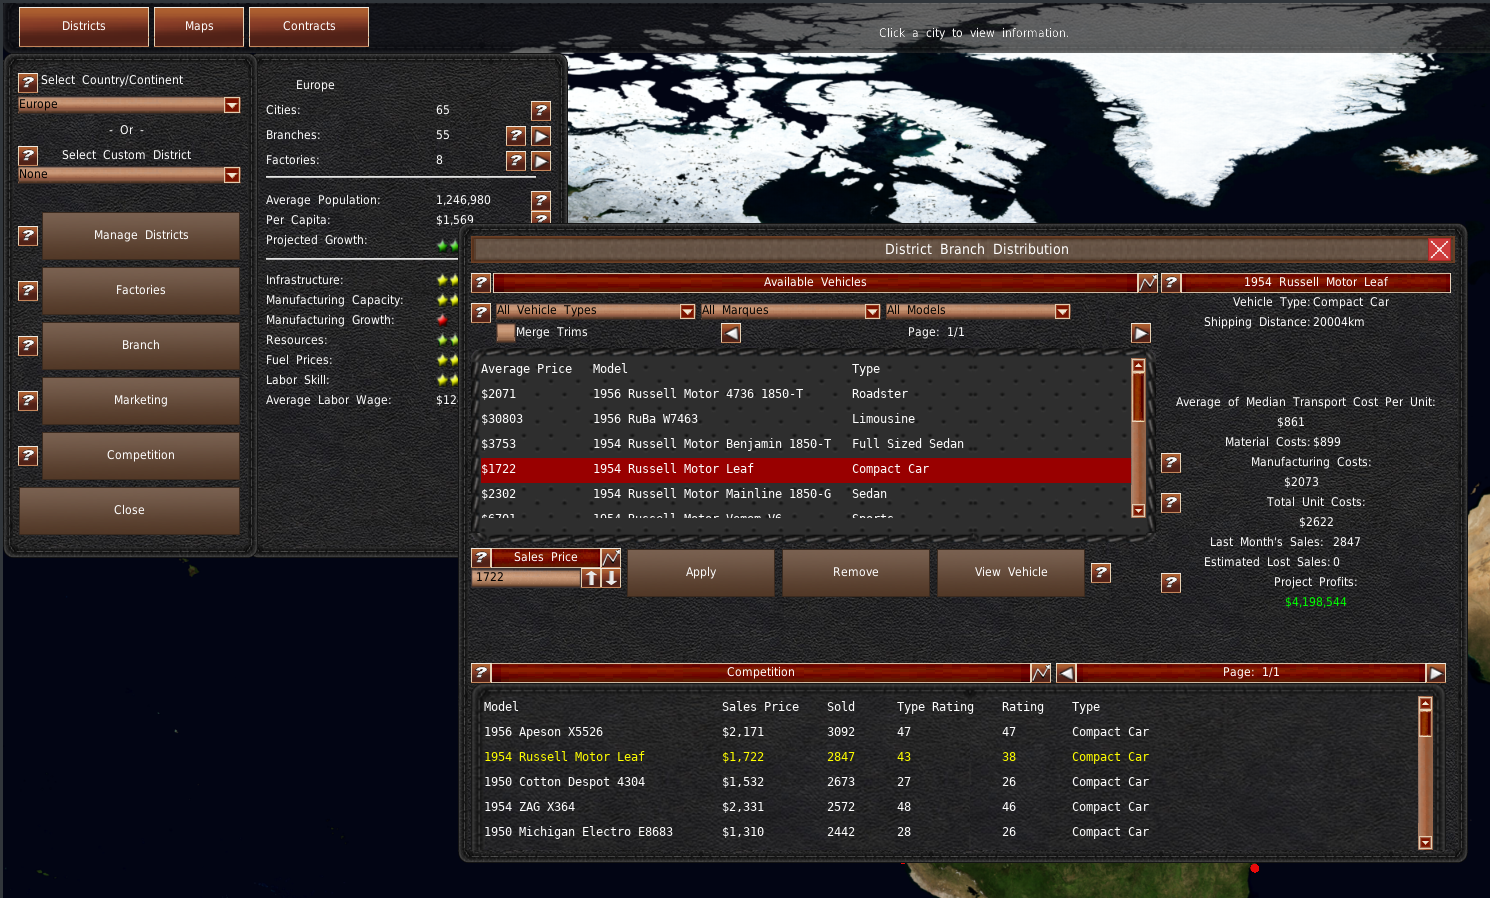1490x898 pixels.
Task: Click help icon beside Manufacturing Costs
Action: (x=1171, y=463)
